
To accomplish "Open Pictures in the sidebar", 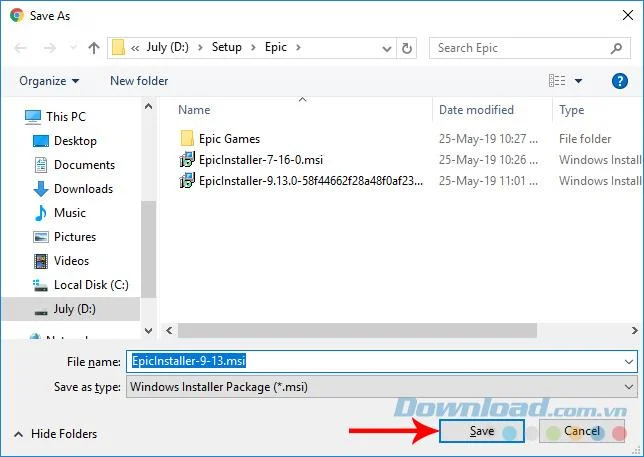I will 75,237.
